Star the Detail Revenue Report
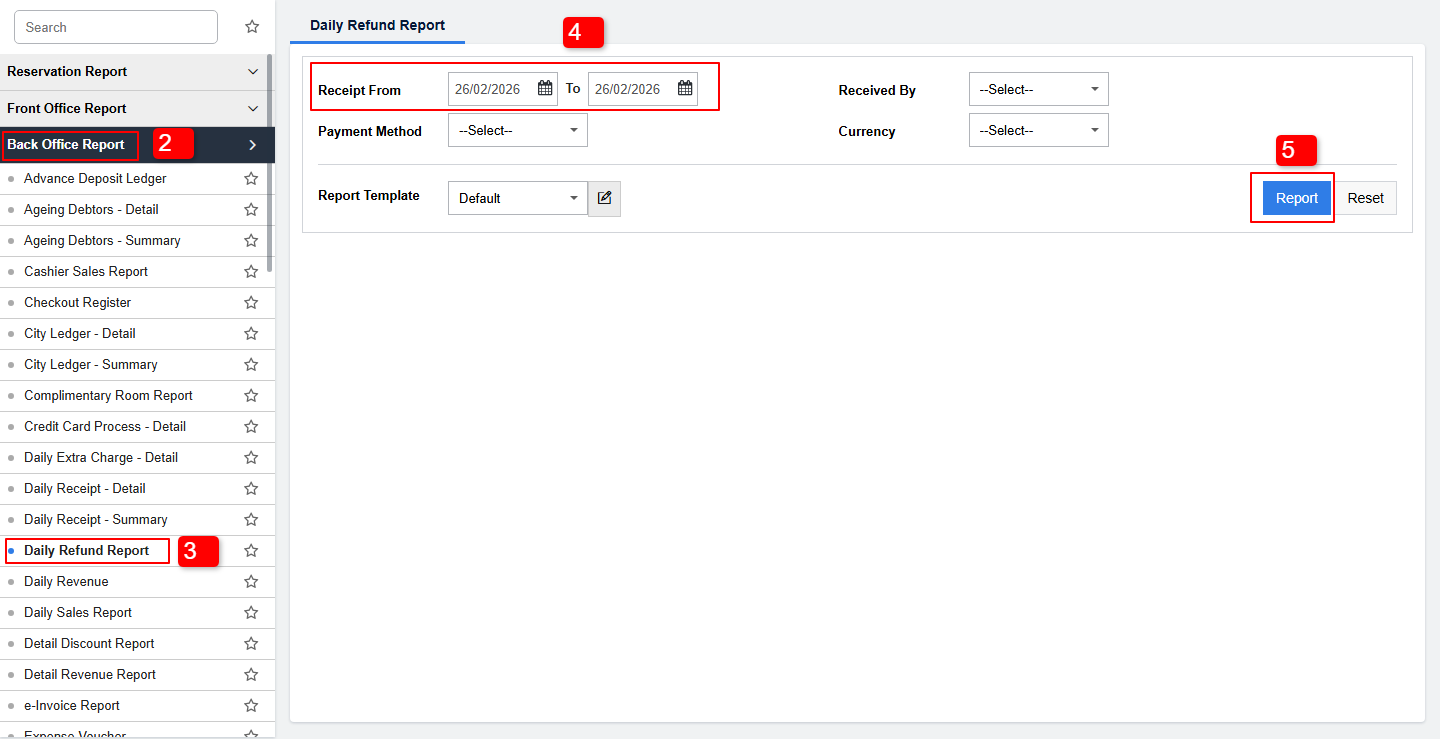Screen dimensions: 1440x739 coord(251,675)
